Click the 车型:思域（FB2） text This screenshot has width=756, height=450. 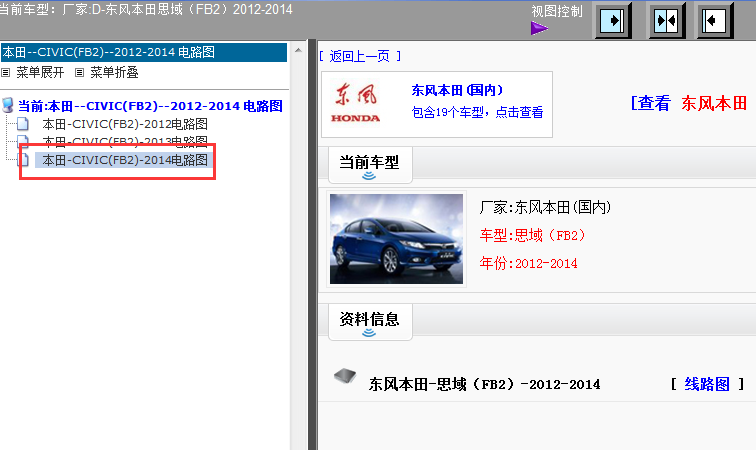[532, 235]
